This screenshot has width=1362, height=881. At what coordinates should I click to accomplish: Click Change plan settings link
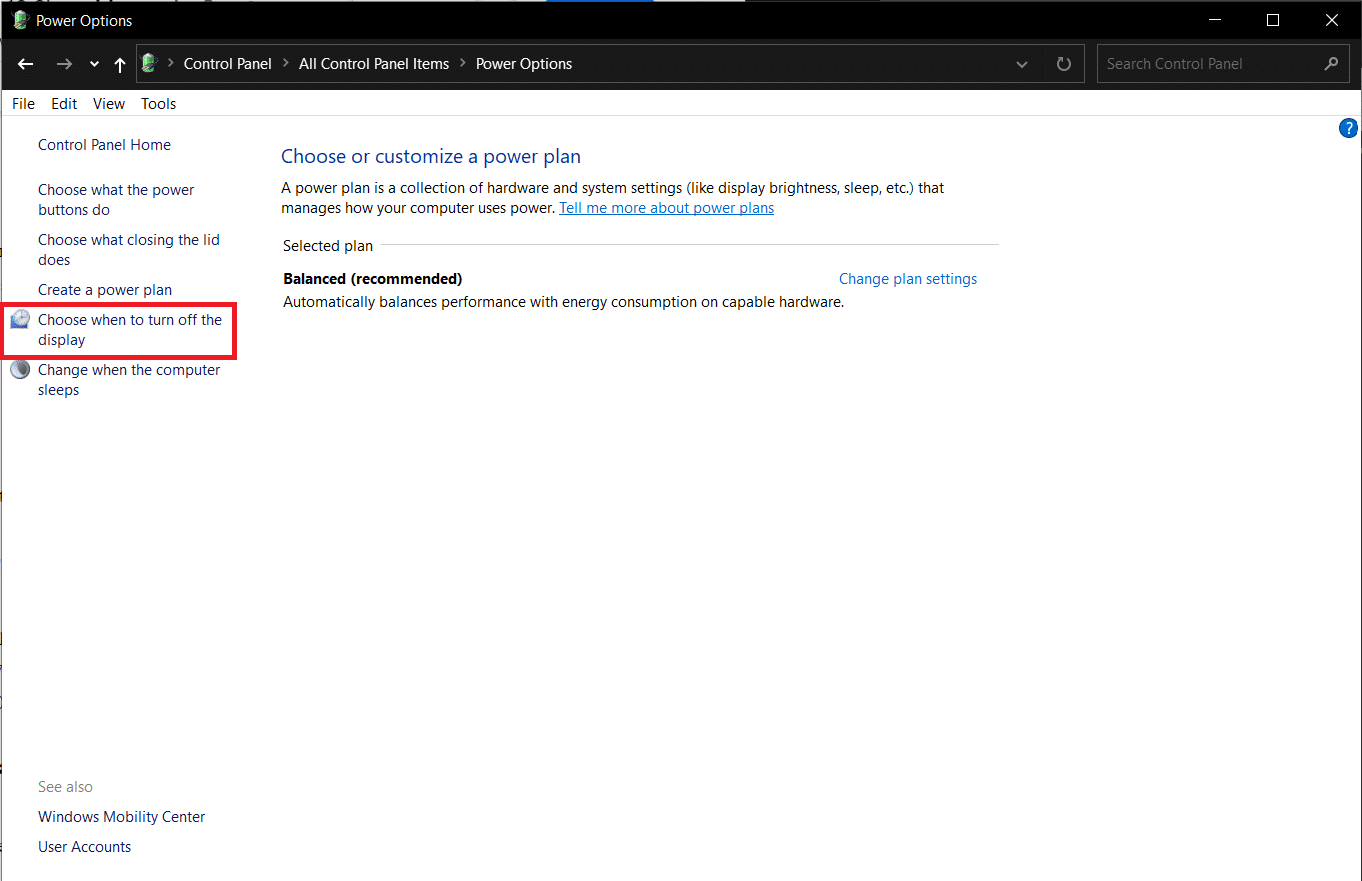pos(907,279)
